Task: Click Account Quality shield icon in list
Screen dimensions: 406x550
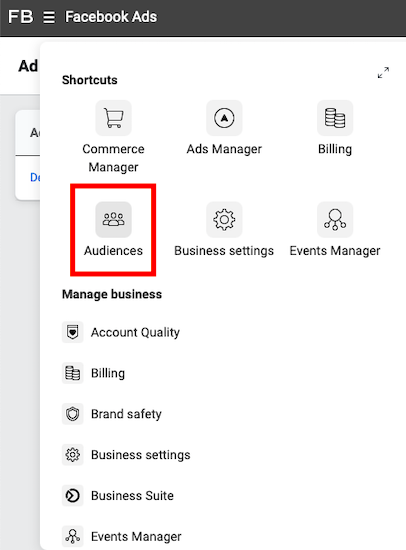Action: [x=73, y=332]
